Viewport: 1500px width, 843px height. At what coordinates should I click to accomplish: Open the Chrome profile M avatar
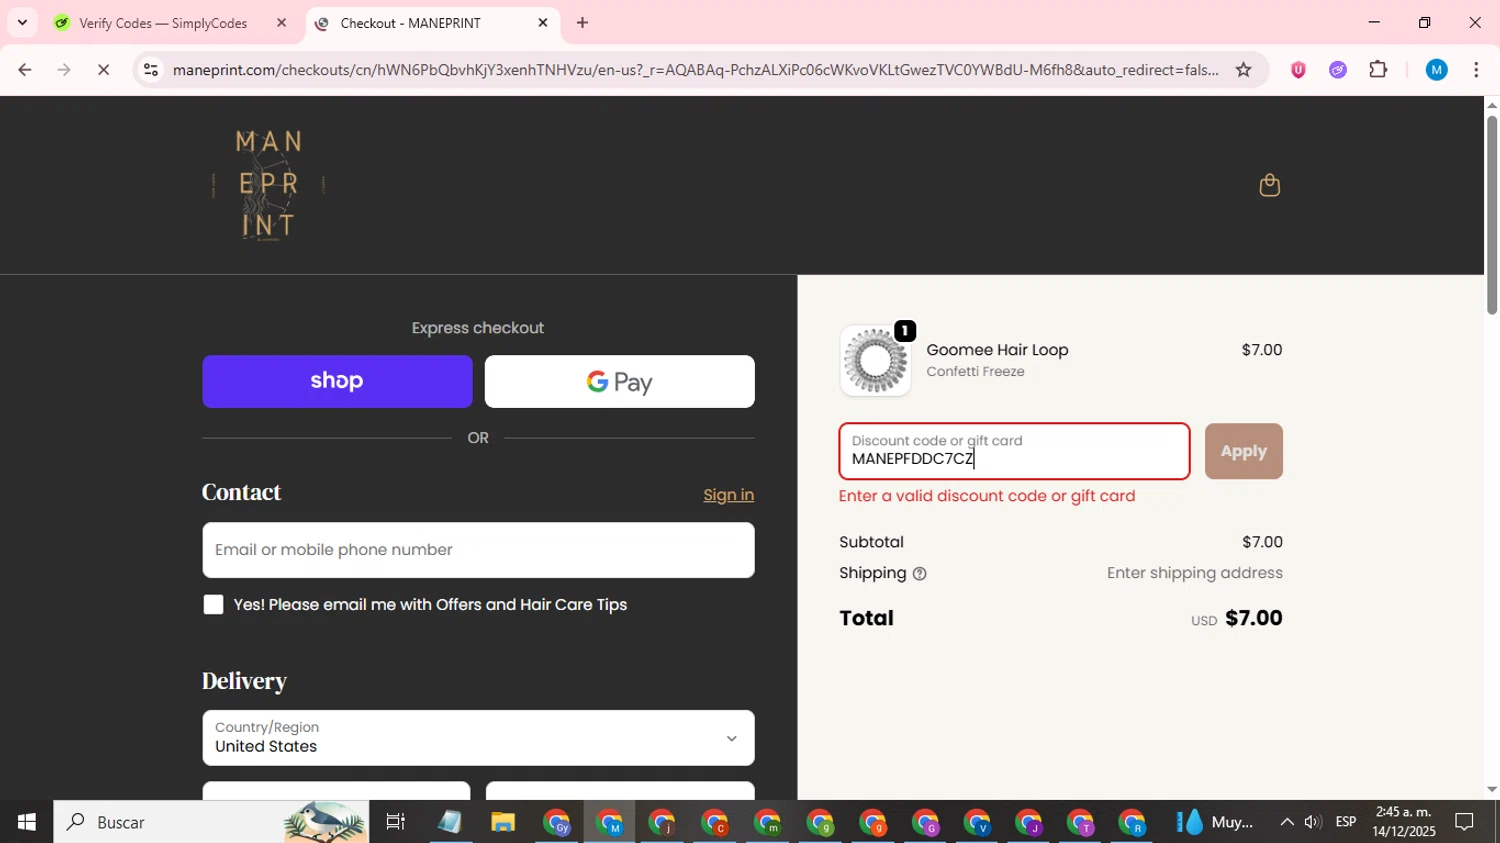[1436, 70]
